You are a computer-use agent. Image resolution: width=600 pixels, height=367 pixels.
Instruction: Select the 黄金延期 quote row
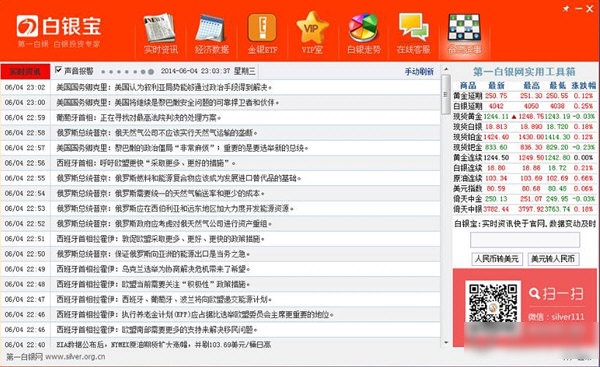(525, 96)
